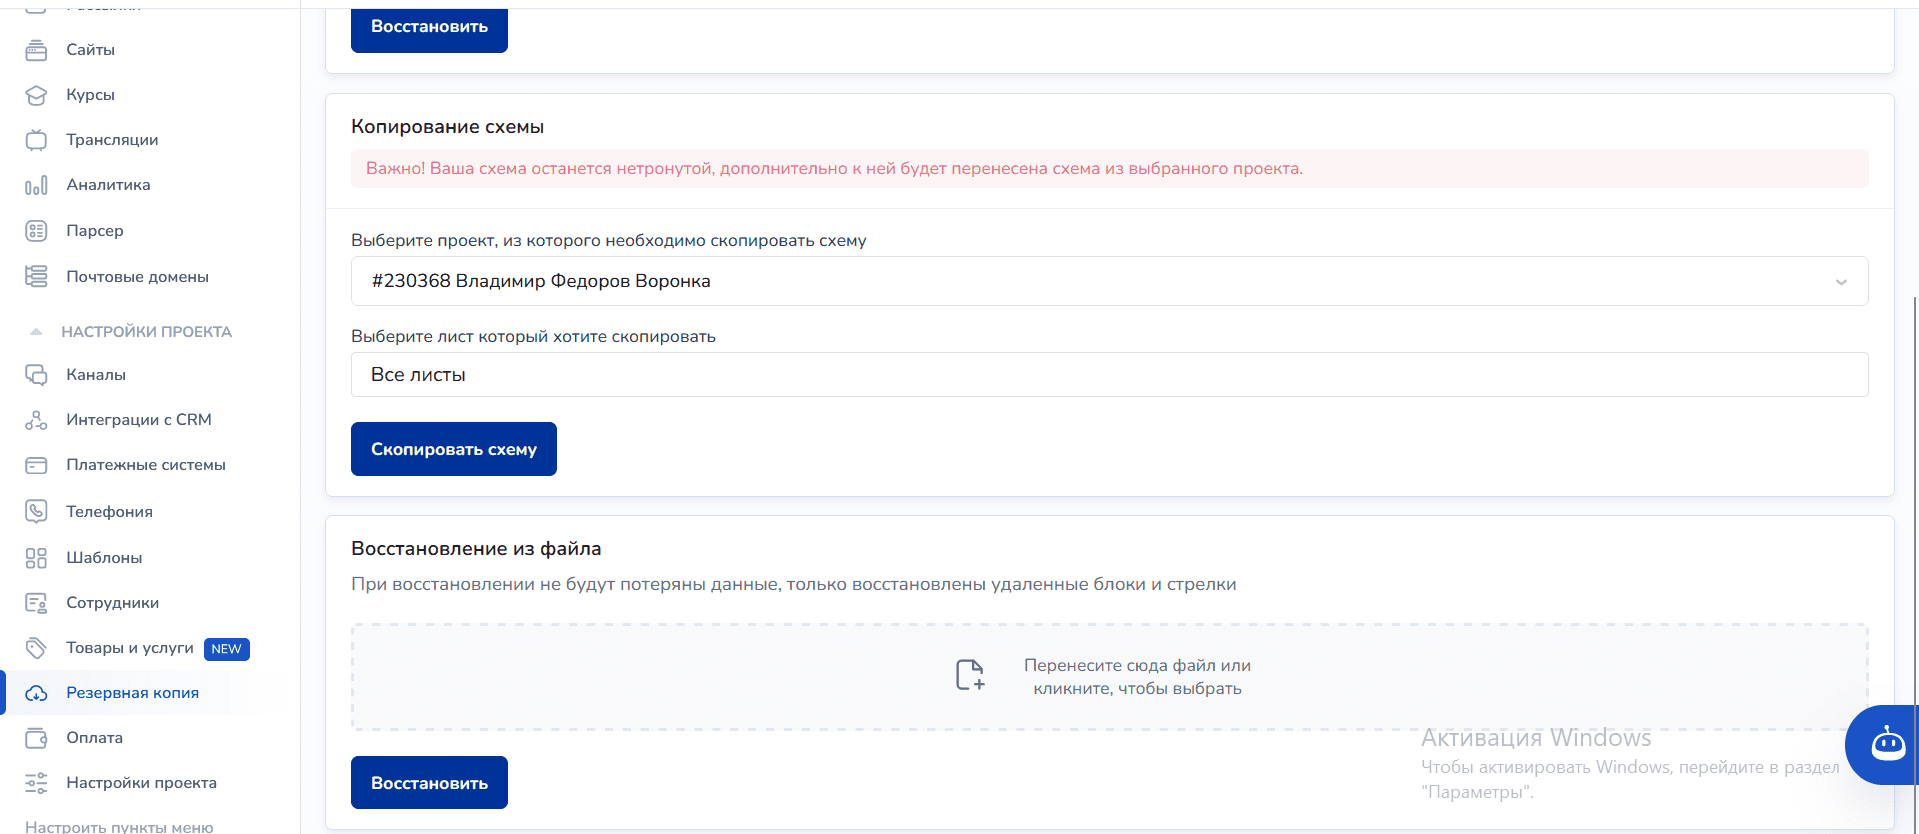Open Товары и услуги with NEW badge
This screenshot has width=1919, height=834.
click(130, 648)
